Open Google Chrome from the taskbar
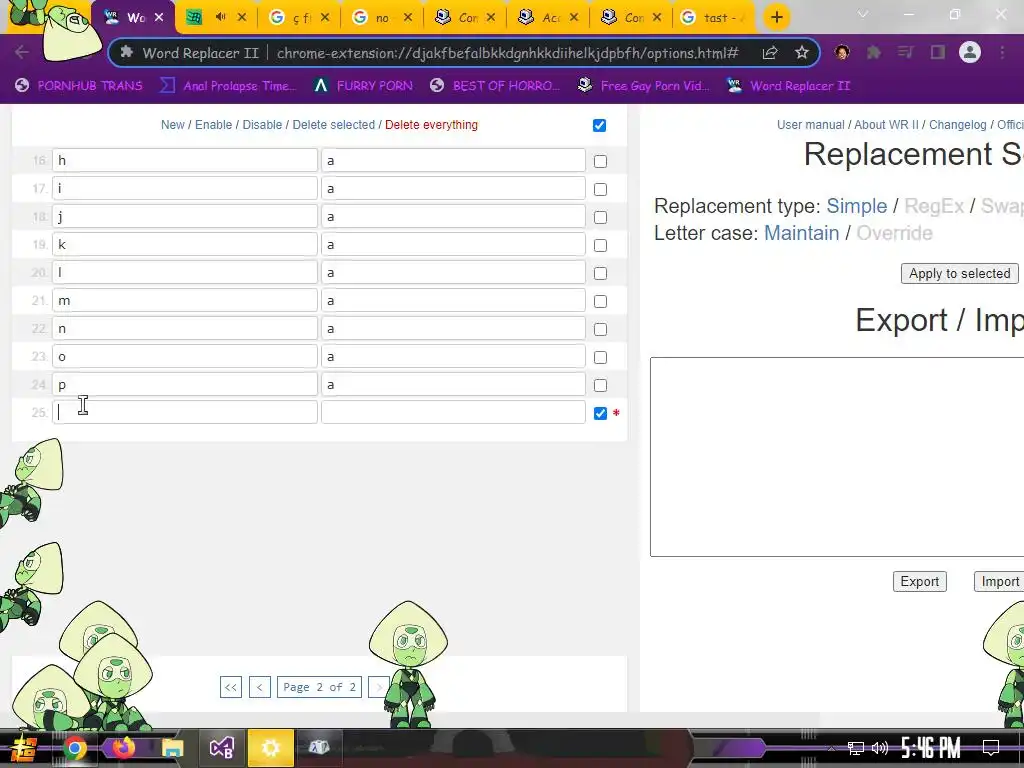This screenshot has width=1024, height=768. point(74,748)
